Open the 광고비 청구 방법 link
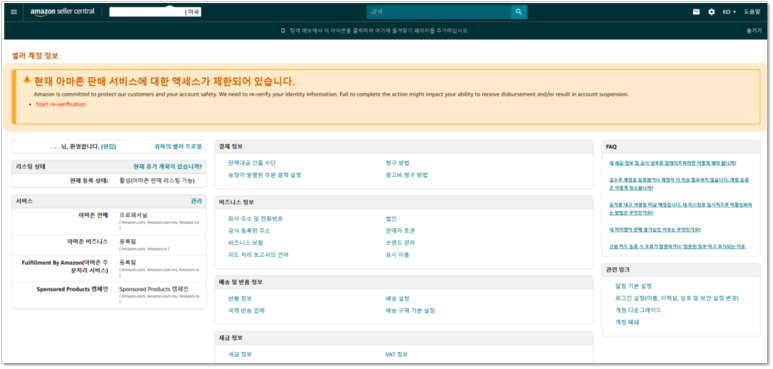This screenshot has width=773, height=369. (407, 175)
